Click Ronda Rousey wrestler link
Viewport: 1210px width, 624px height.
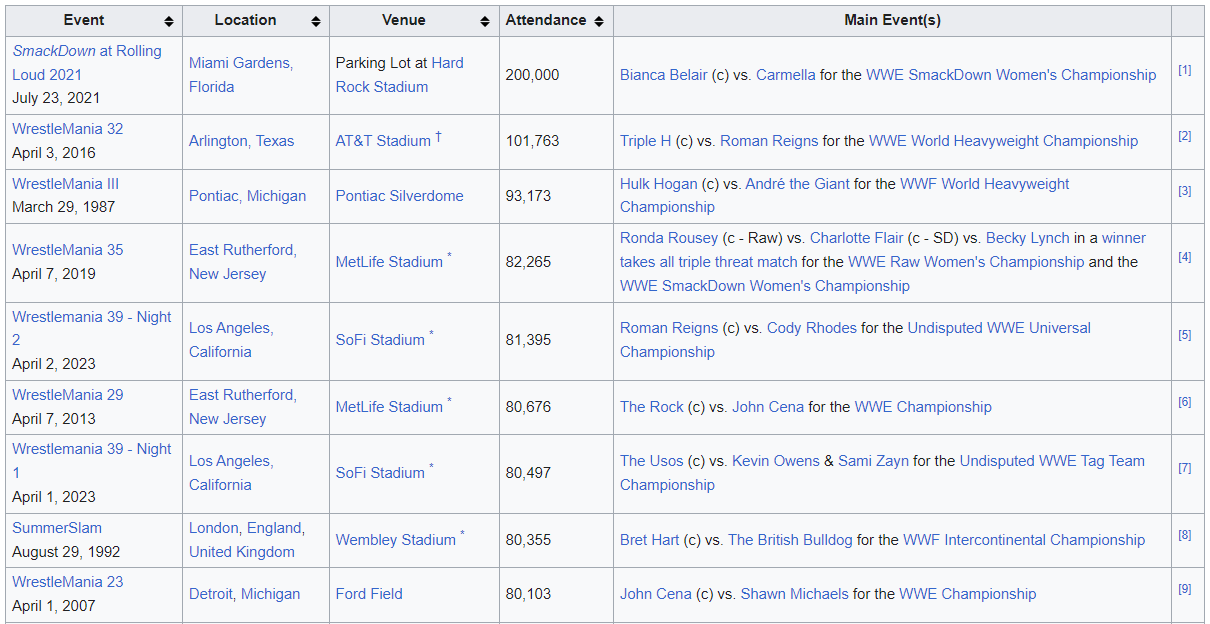pyautogui.click(x=669, y=237)
